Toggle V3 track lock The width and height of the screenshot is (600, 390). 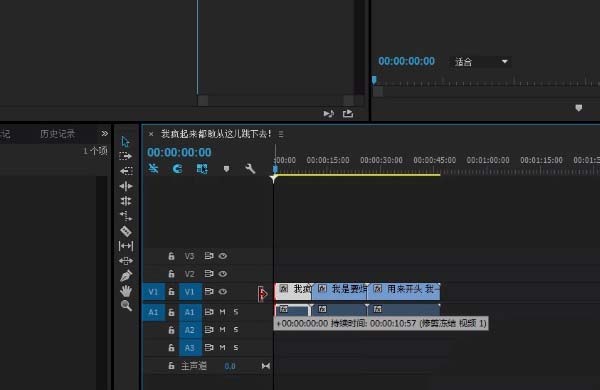pyautogui.click(x=171, y=256)
